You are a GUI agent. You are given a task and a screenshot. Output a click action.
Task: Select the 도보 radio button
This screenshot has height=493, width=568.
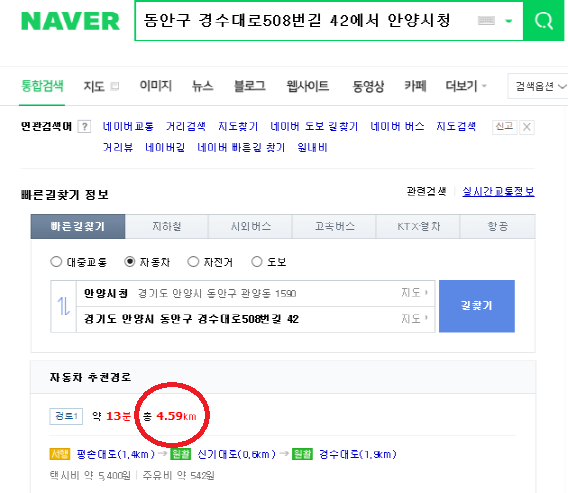point(257,262)
